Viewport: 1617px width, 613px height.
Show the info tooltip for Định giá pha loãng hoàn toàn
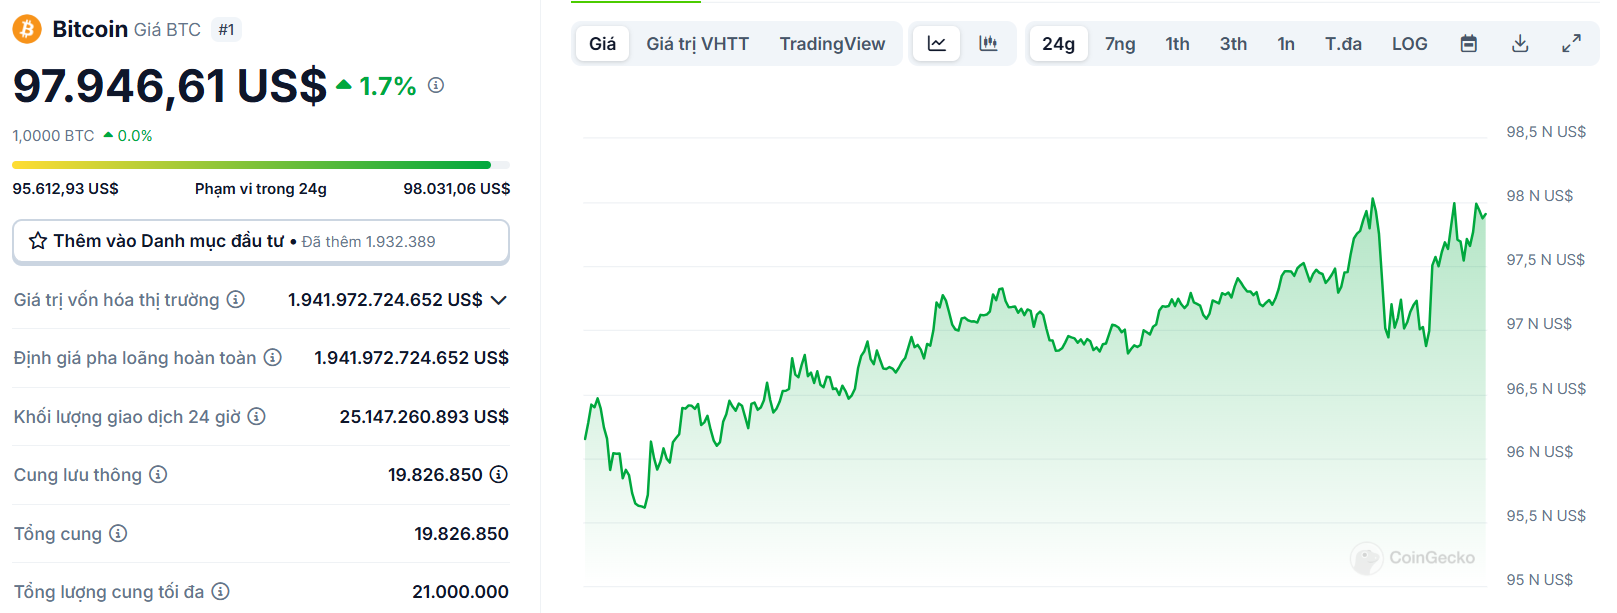pyautogui.click(x=273, y=357)
